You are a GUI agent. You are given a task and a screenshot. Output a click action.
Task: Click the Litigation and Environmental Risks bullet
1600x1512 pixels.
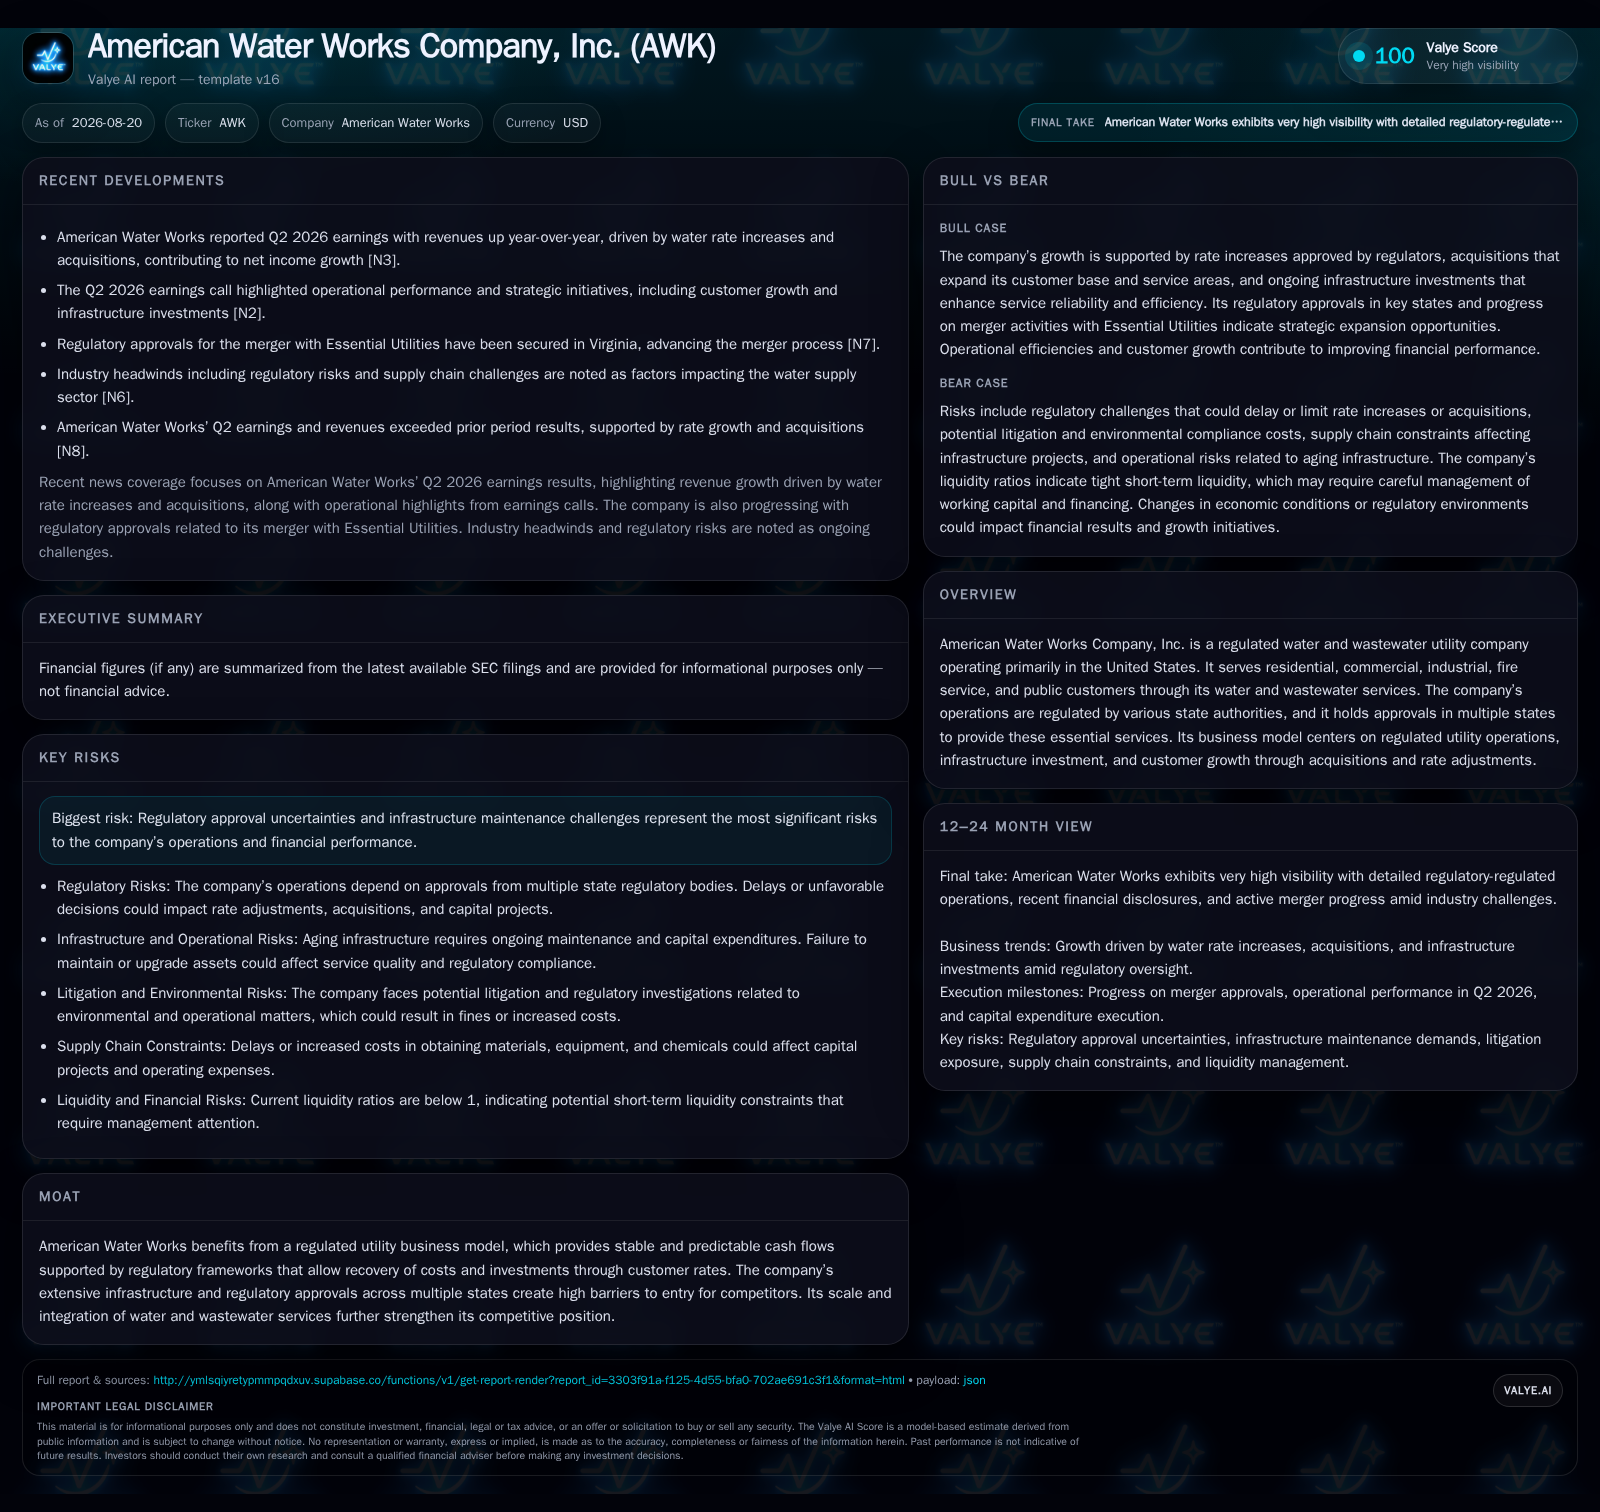tap(428, 1005)
